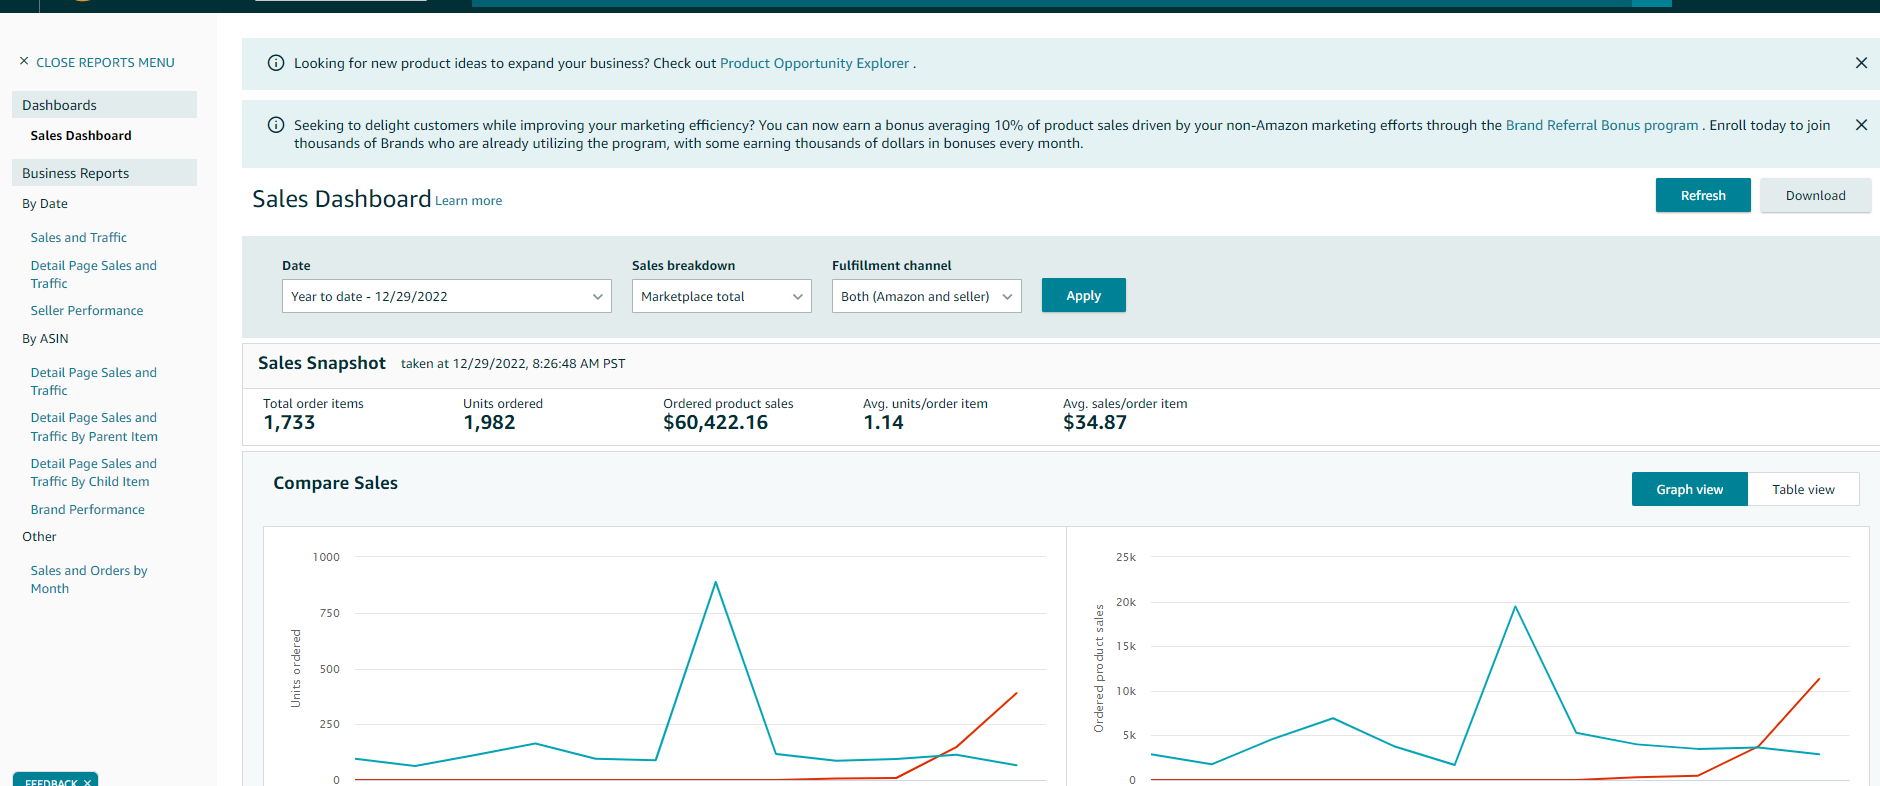Refresh the Sales Dashboard

click(x=1702, y=195)
